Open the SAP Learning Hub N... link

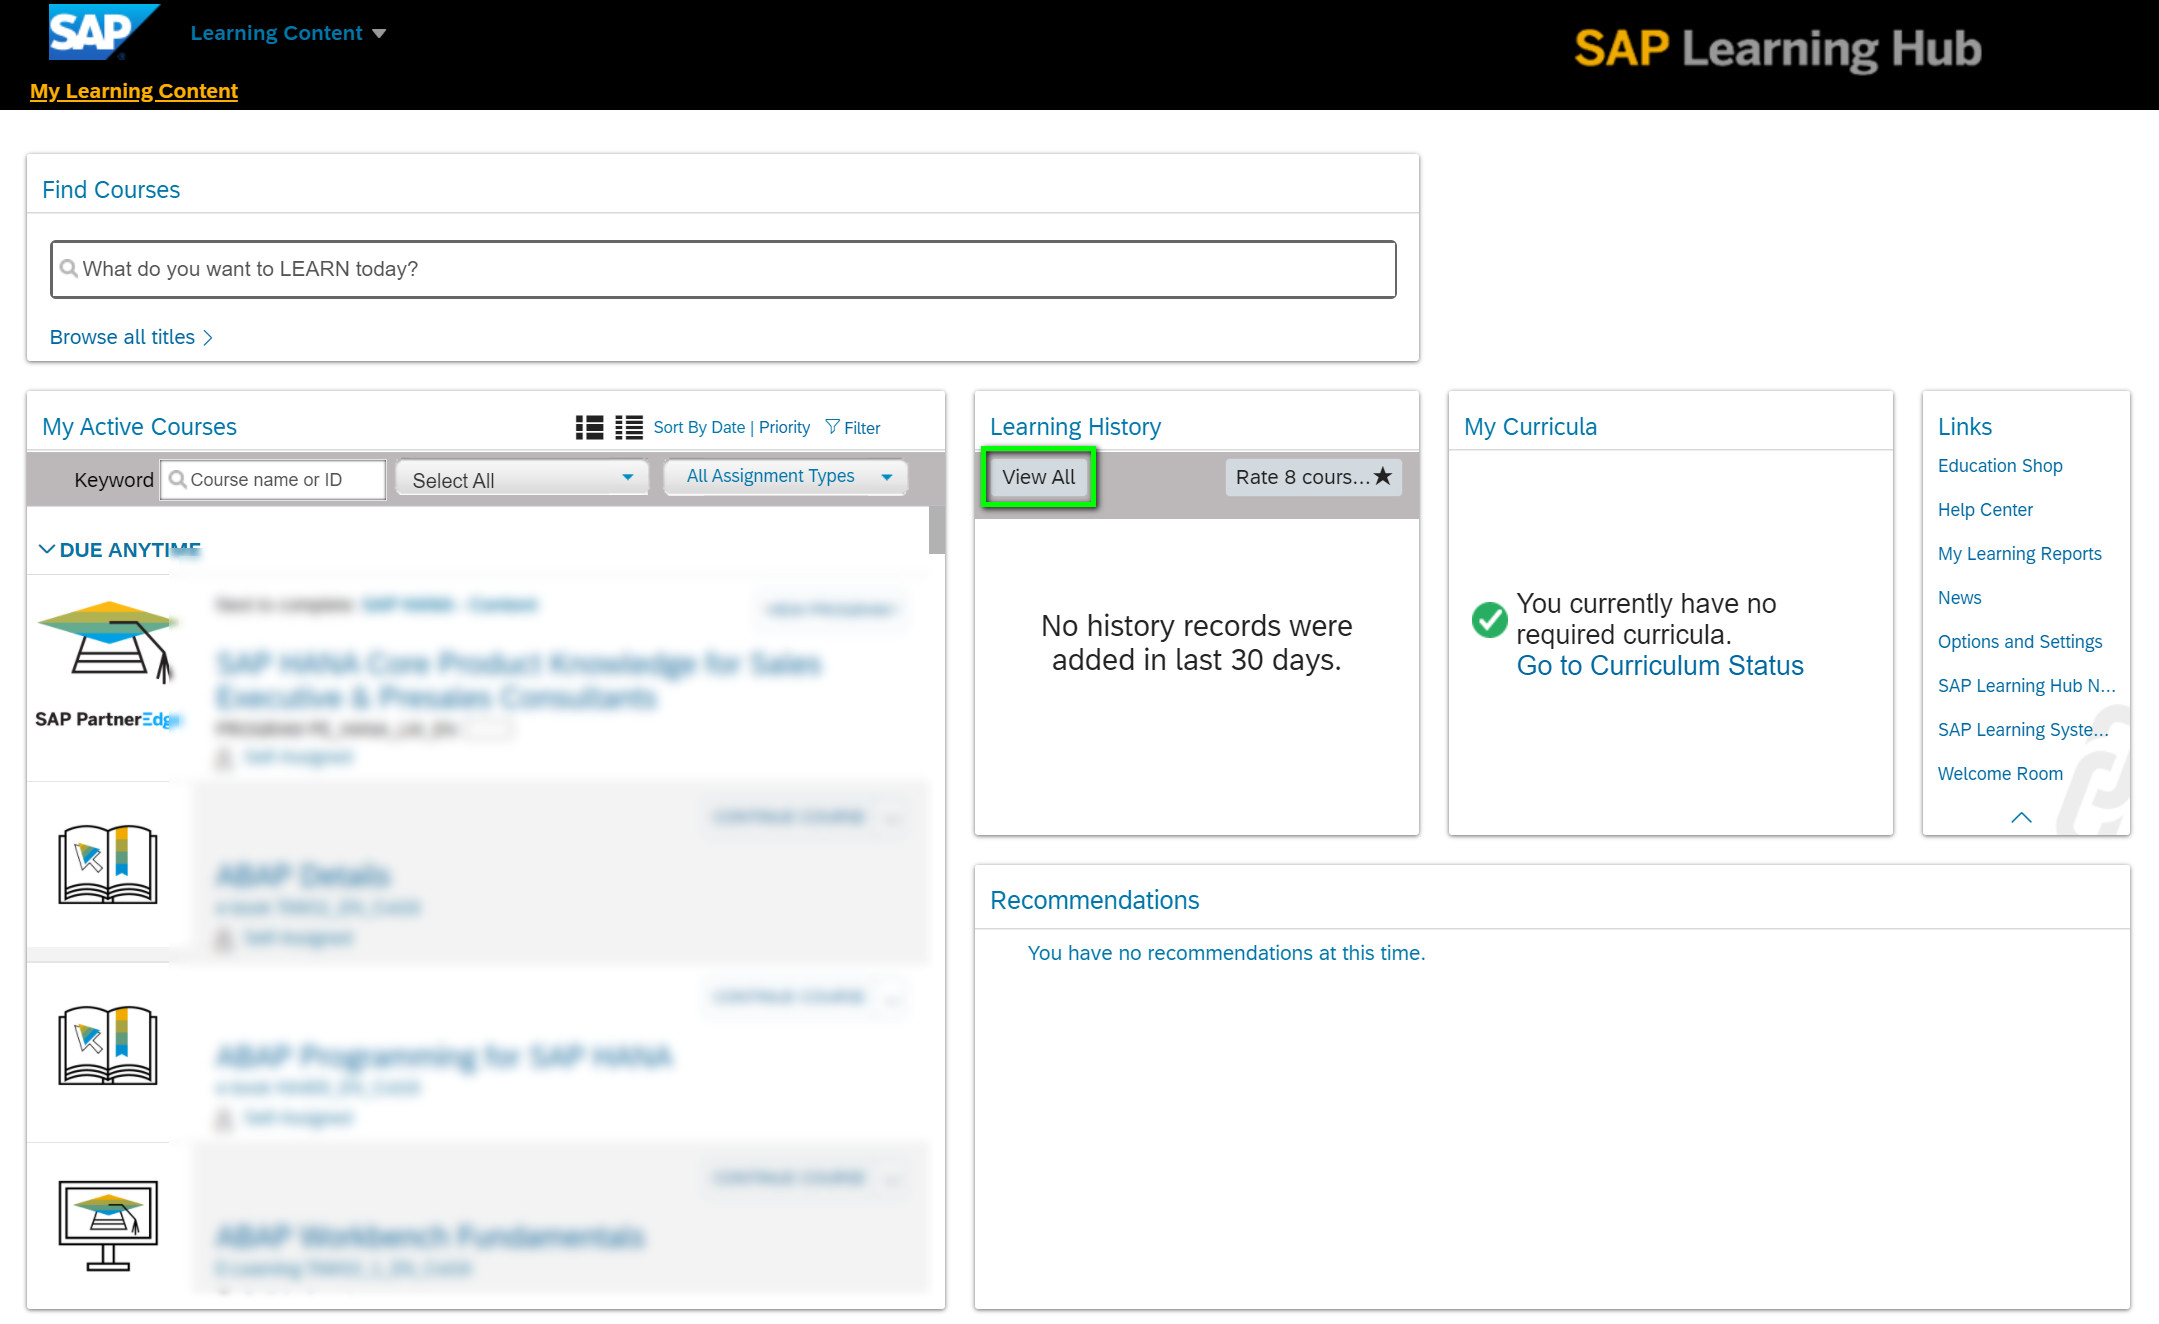pyautogui.click(x=2026, y=686)
